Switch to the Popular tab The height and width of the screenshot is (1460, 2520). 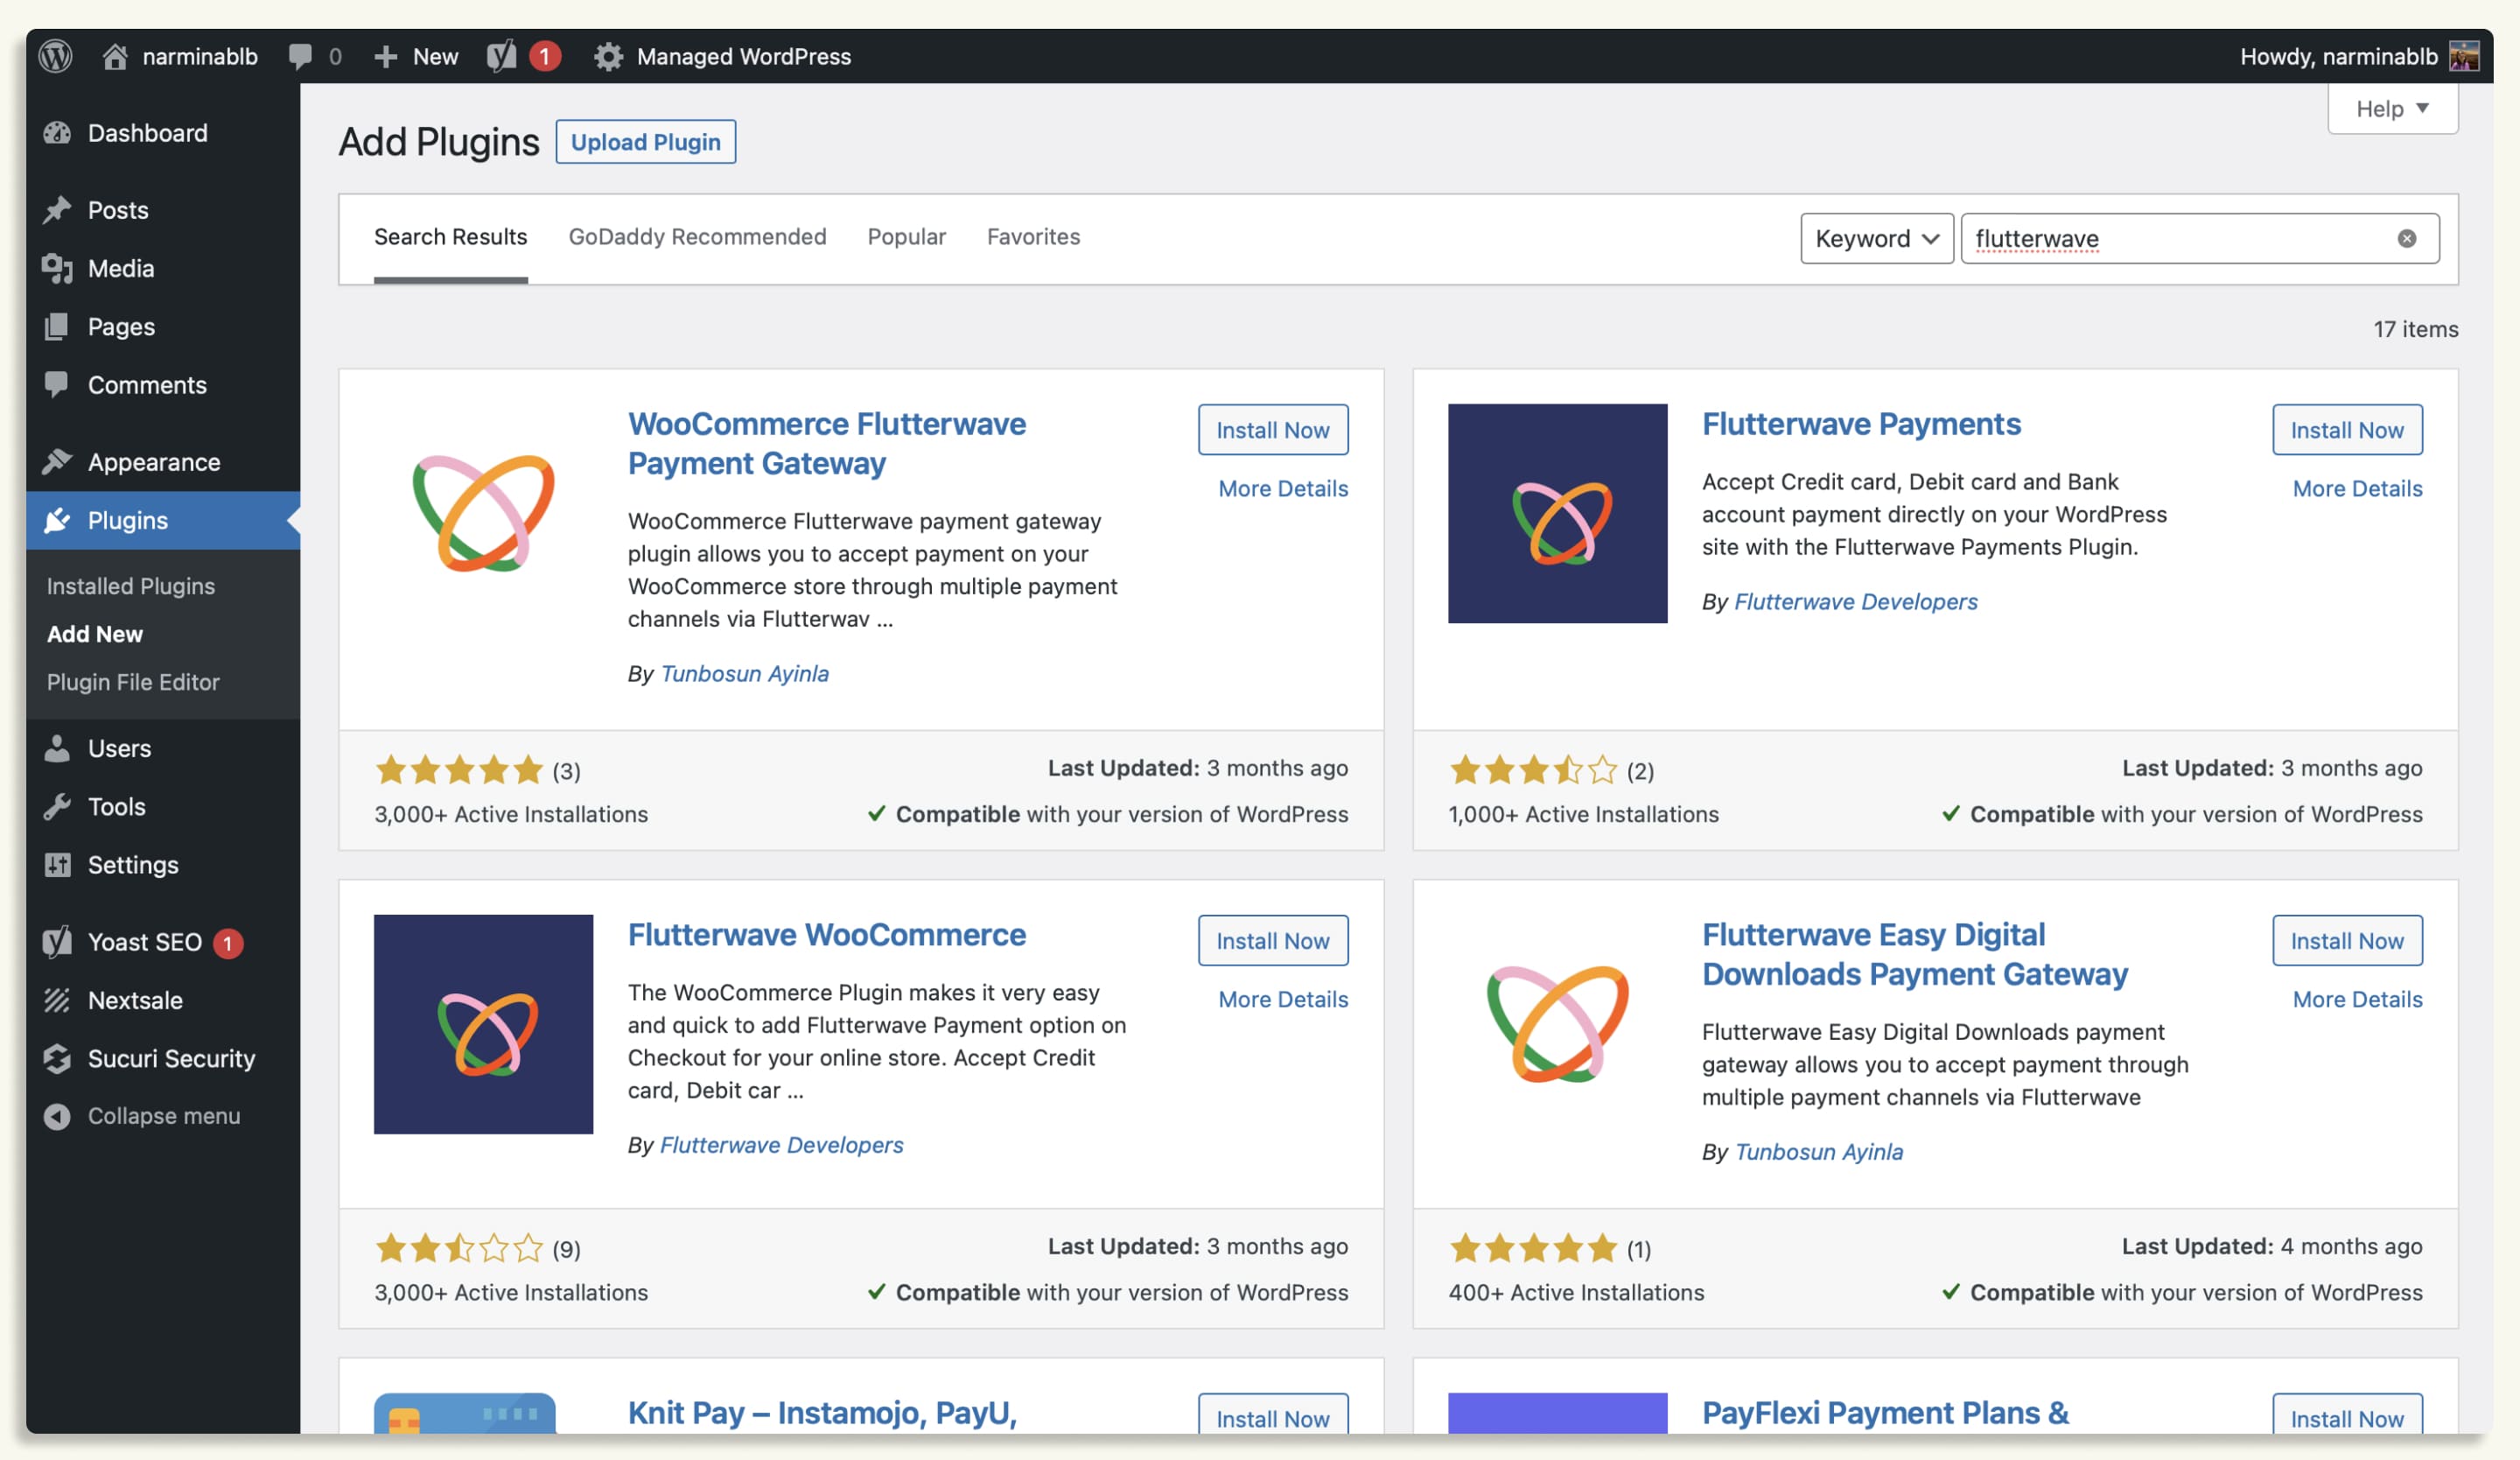pos(906,237)
